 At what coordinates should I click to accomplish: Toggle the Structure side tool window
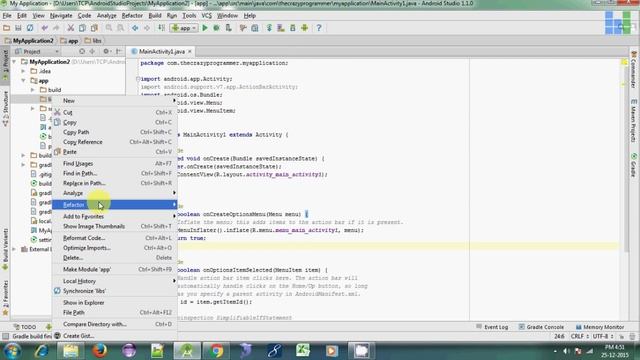[5, 109]
